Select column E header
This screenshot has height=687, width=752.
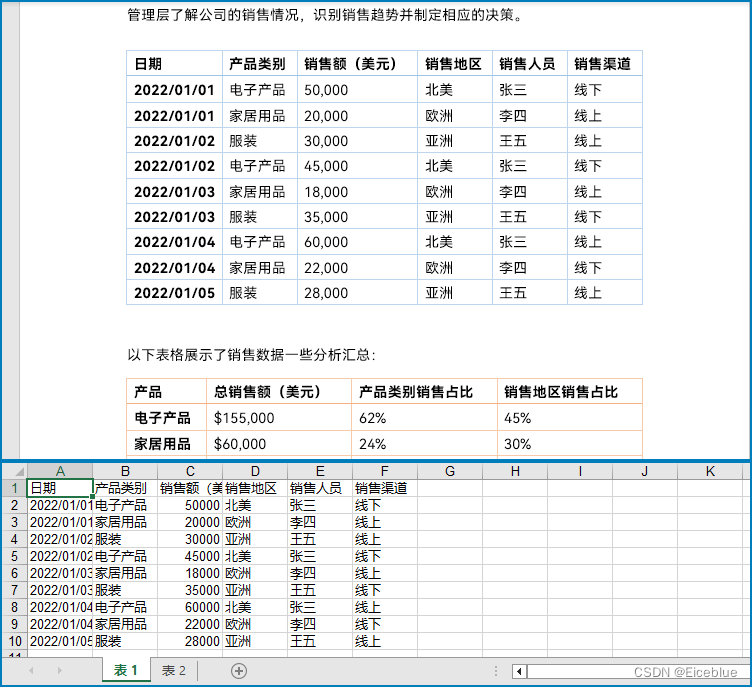[320, 472]
